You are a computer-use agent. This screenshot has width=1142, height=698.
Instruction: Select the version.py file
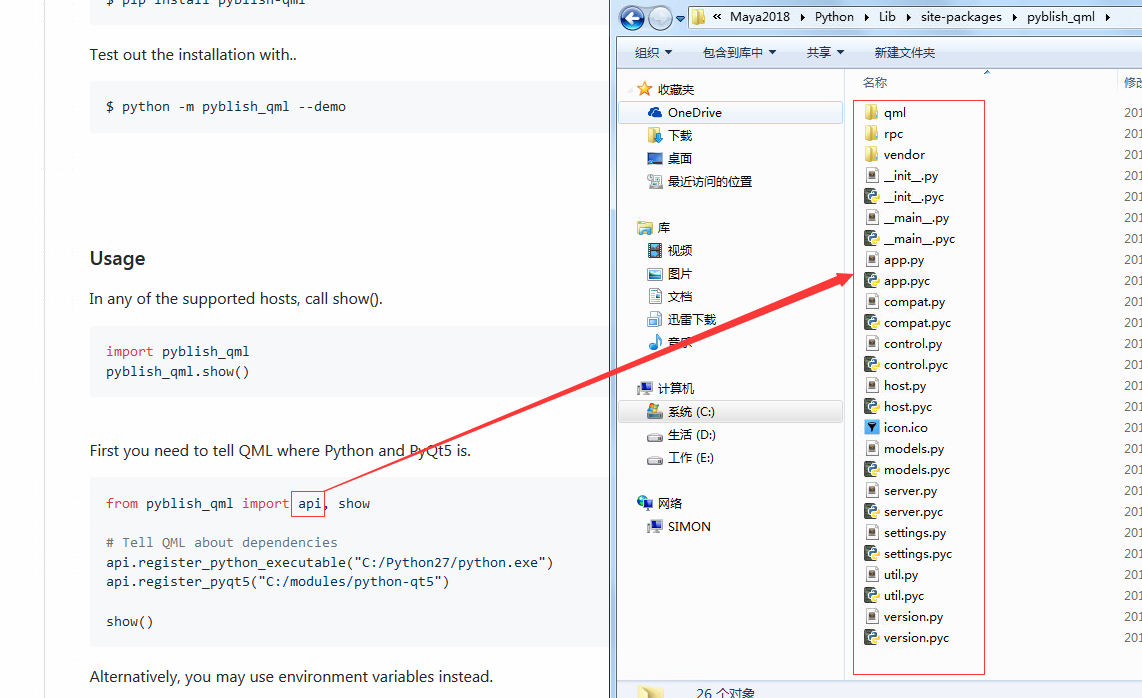coord(904,617)
